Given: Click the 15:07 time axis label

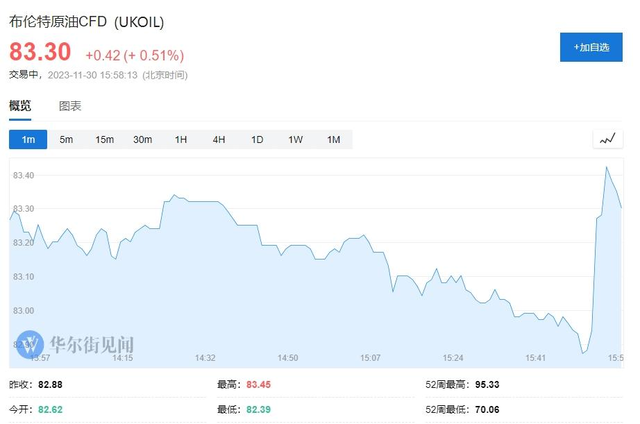Looking at the screenshot, I should 370,358.
